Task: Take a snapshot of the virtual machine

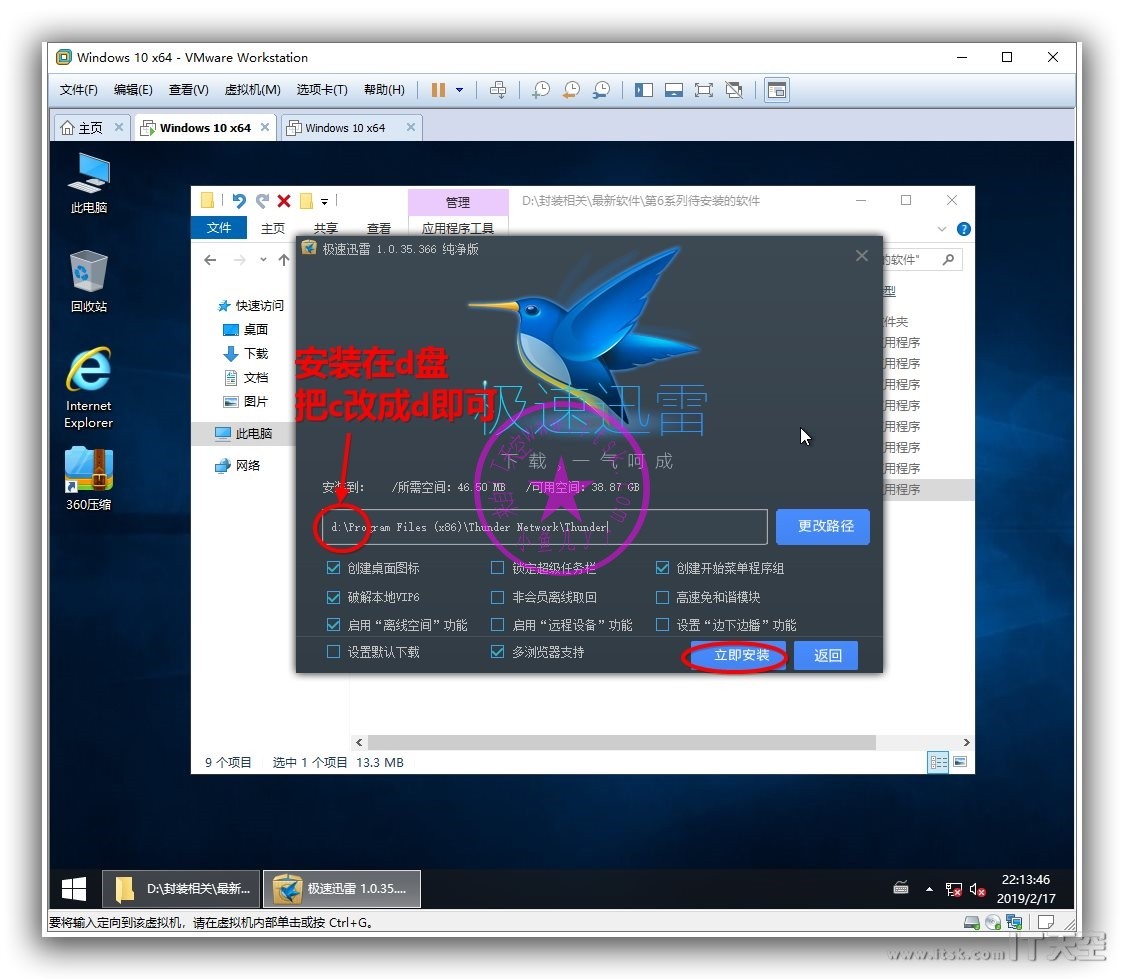Action: point(541,90)
